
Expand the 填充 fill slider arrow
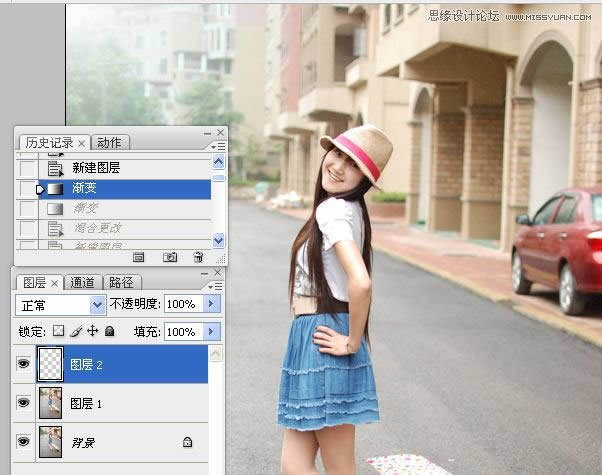(212, 331)
